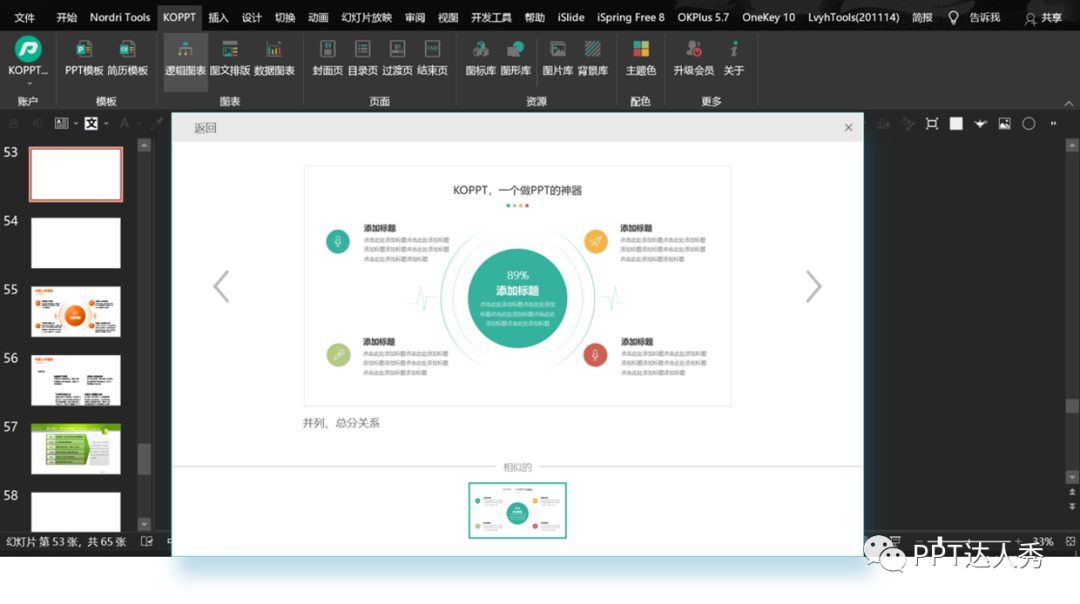Switch to the 开始 tab
Screen dimensions: 1080x604
(x=67, y=17)
